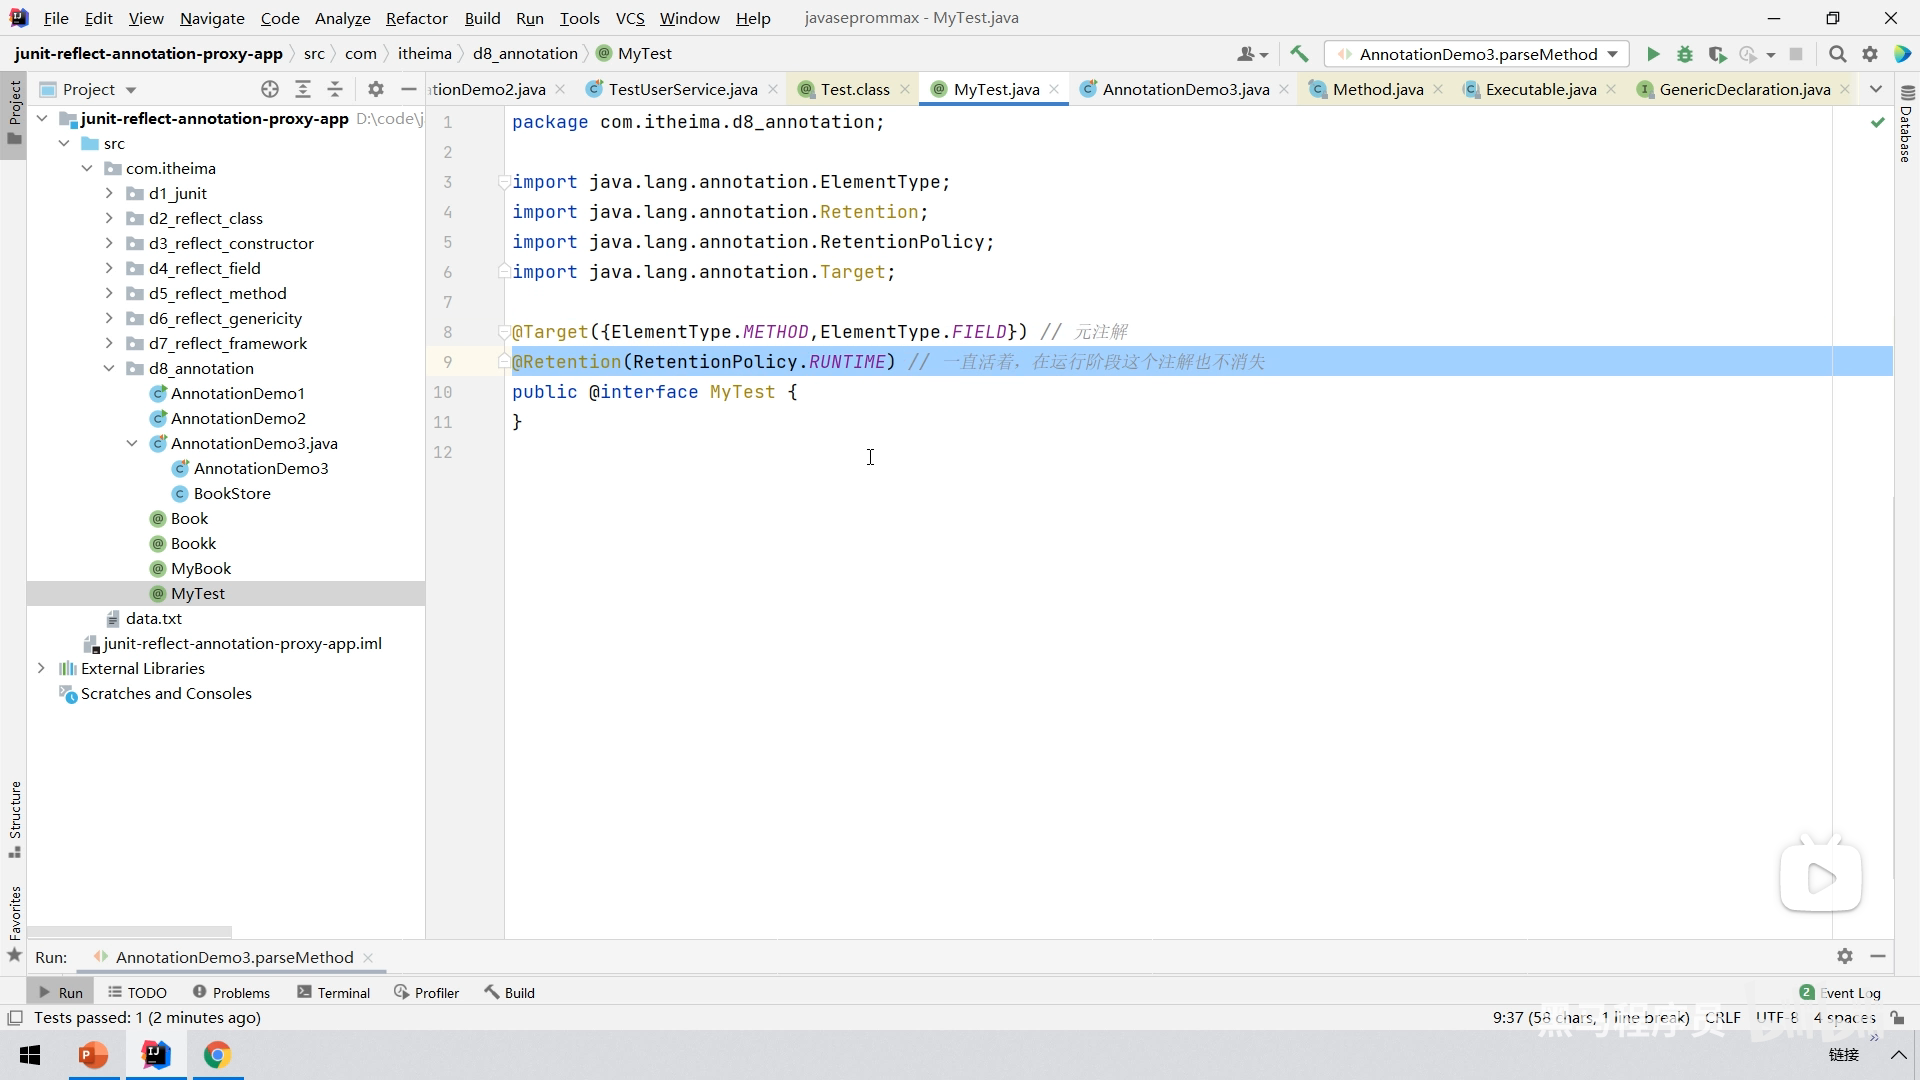This screenshot has height=1080, width=1920.
Task: Toggle the read-only lock icon in status bar
Action: pos(1897,1017)
